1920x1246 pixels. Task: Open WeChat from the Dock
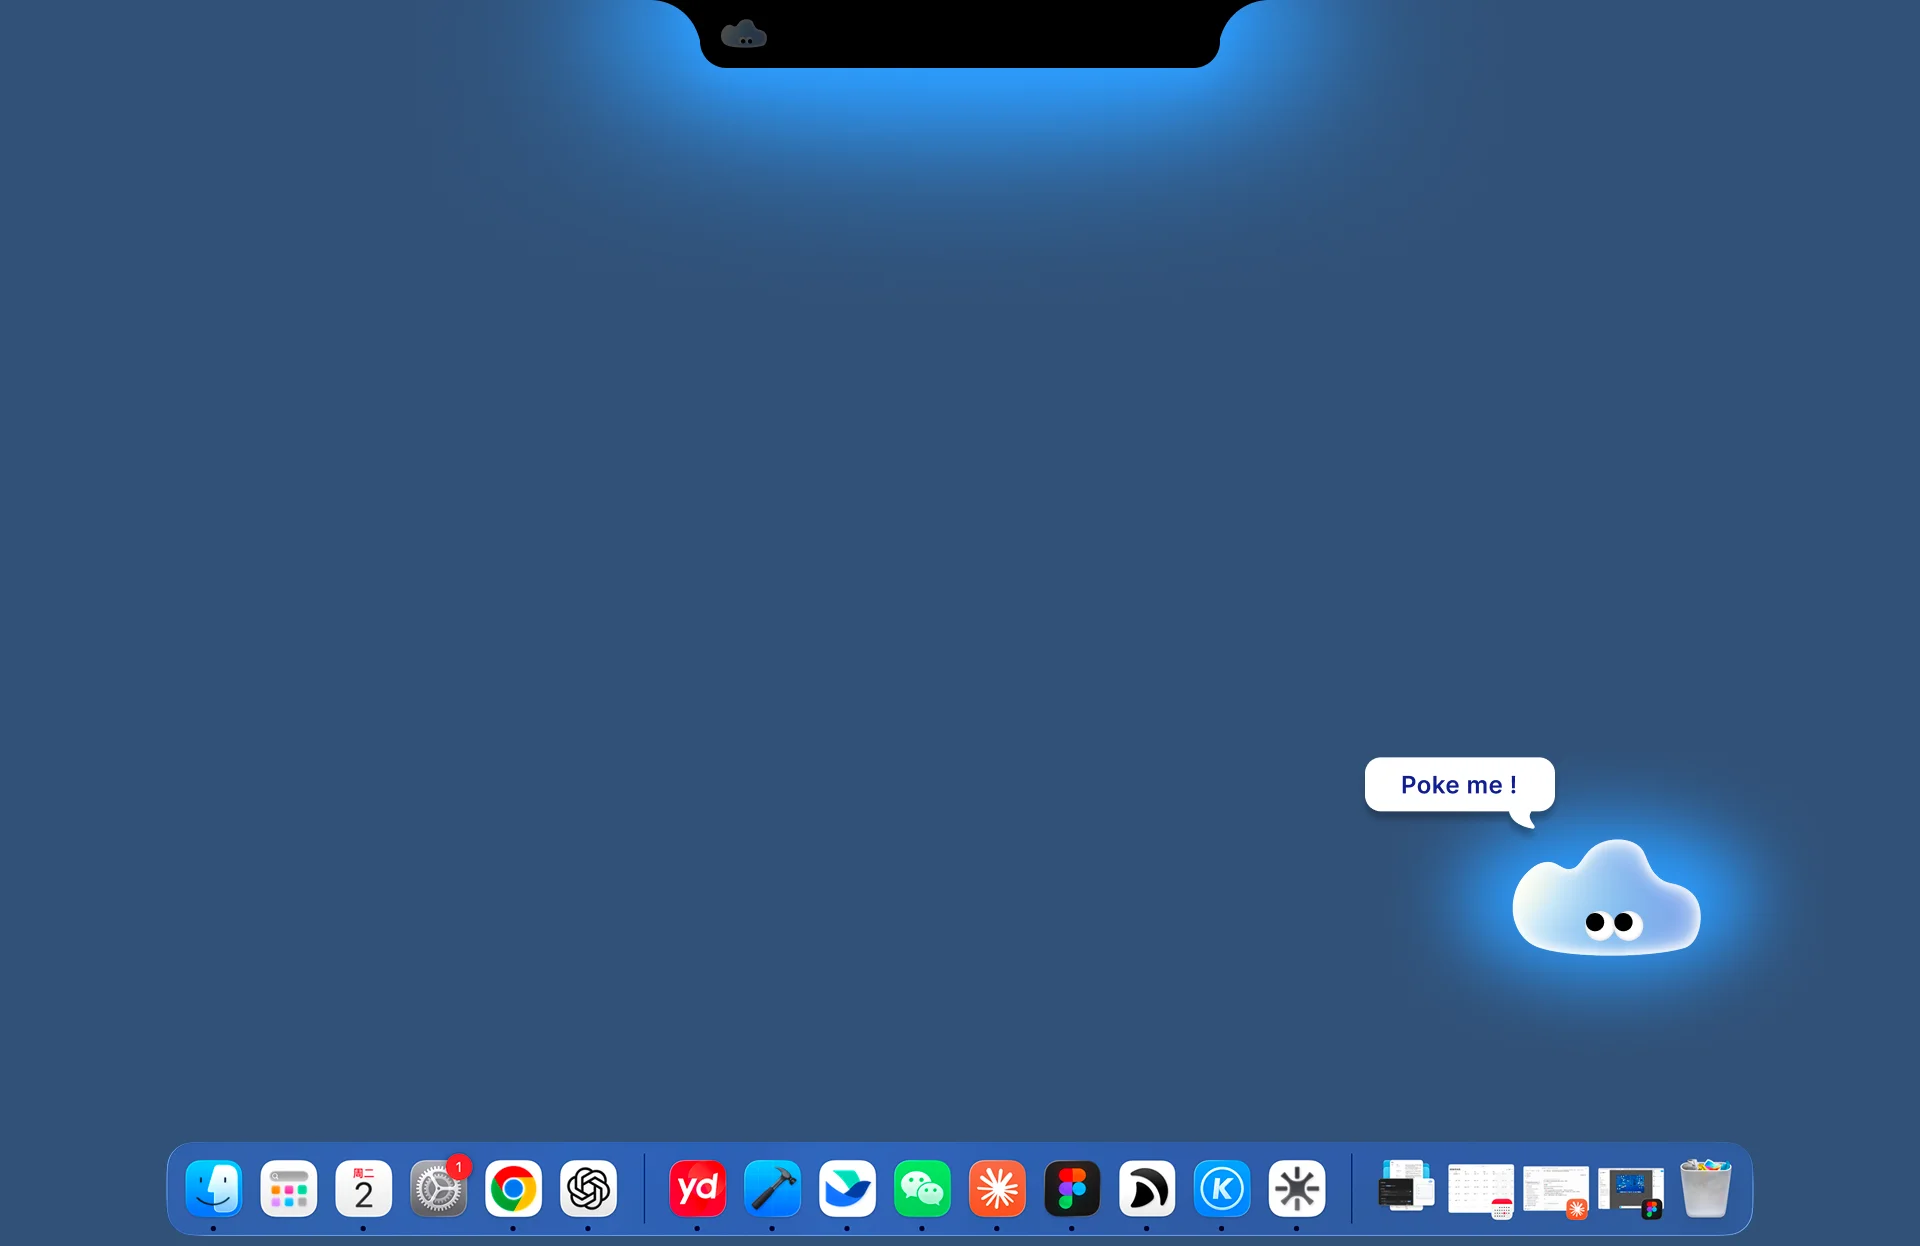coord(922,1189)
